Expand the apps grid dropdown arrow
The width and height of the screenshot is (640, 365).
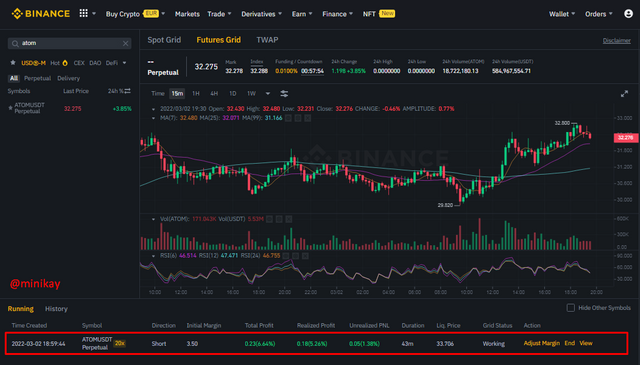pyautogui.click(x=94, y=13)
